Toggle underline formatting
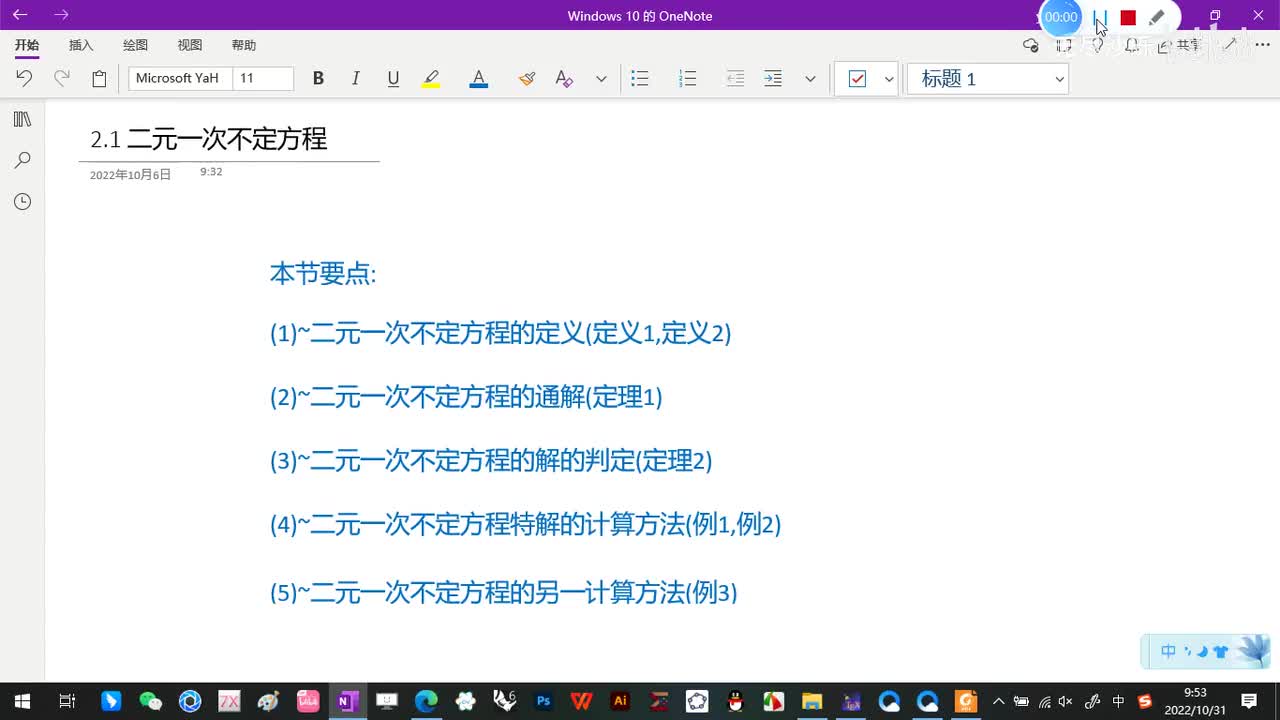This screenshot has width=1280, height=720. [393, 78]
